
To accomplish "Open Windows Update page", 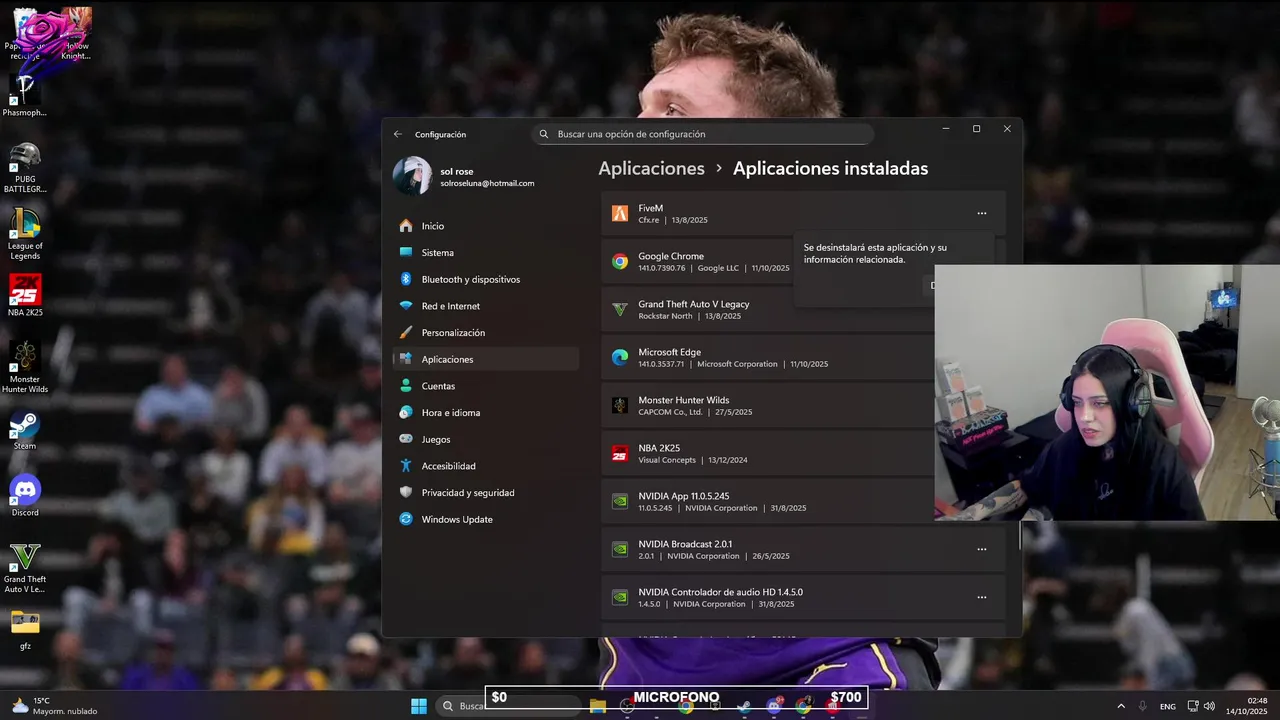I will 486,519.
